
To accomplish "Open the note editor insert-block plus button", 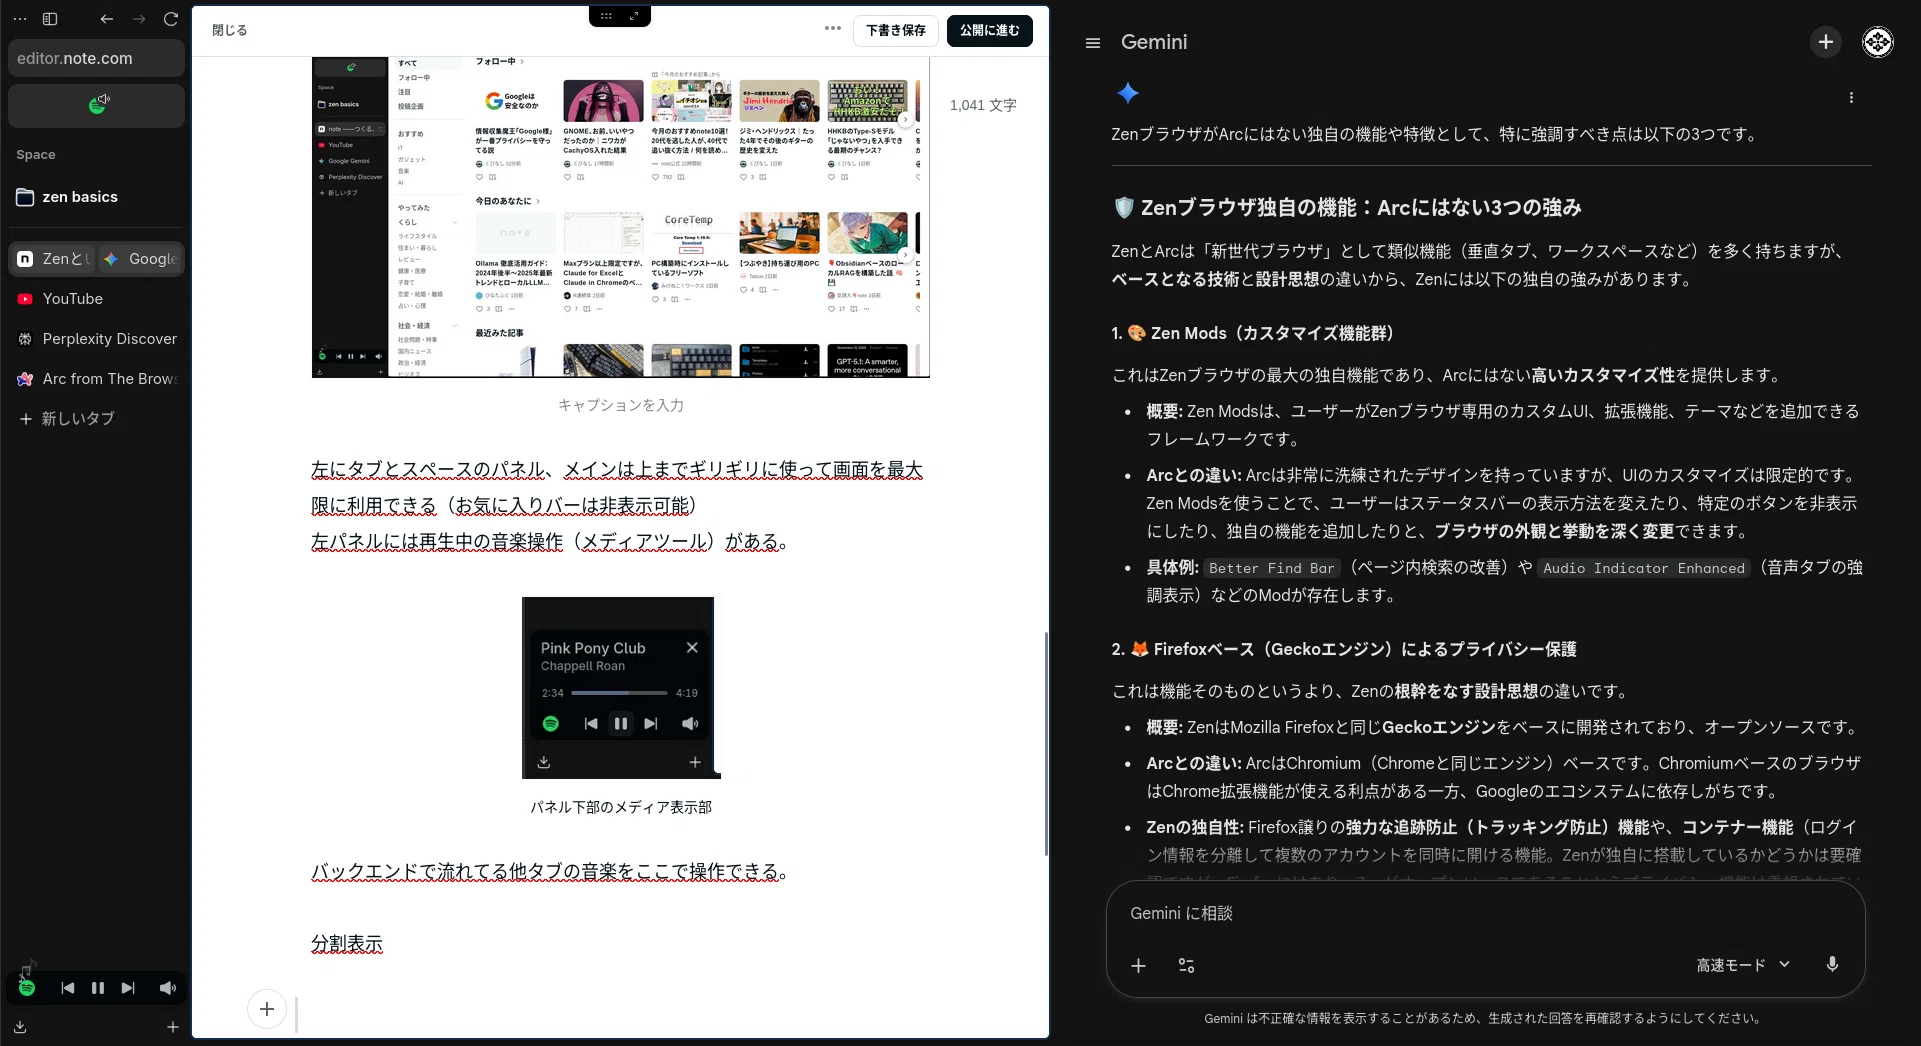I will coord(267,1009).
